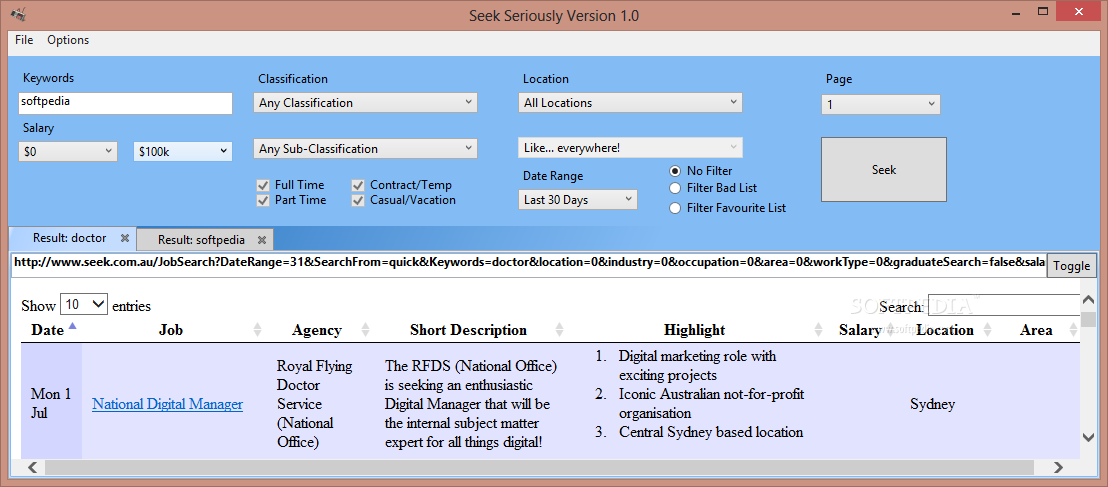Image resolution: width=1108 pixels, height=487 pixels.
Task: Open the minimum salary $0 dropdown
Action: coord(68,151)
